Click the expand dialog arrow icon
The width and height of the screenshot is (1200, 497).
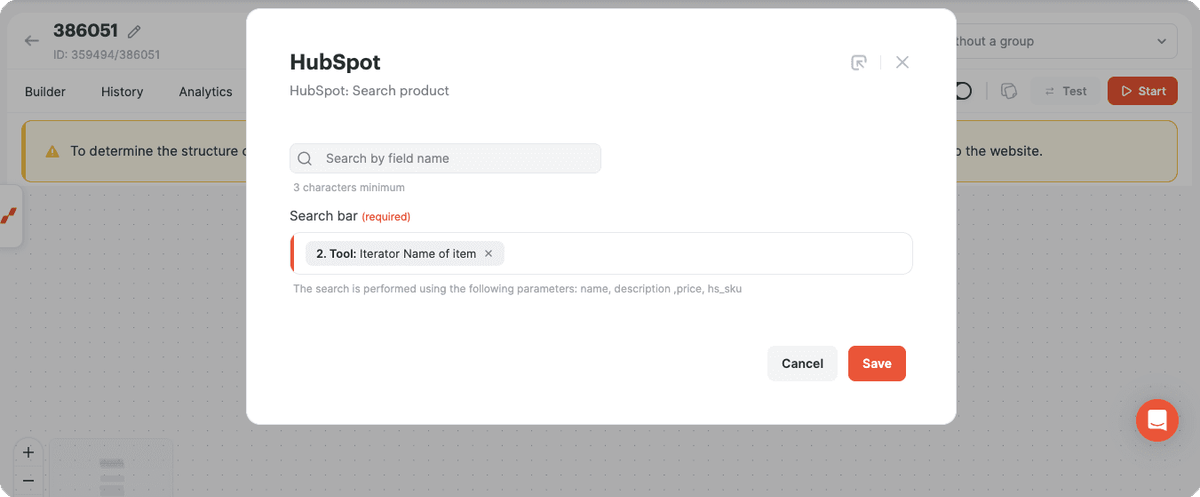(x=858, y=62)
